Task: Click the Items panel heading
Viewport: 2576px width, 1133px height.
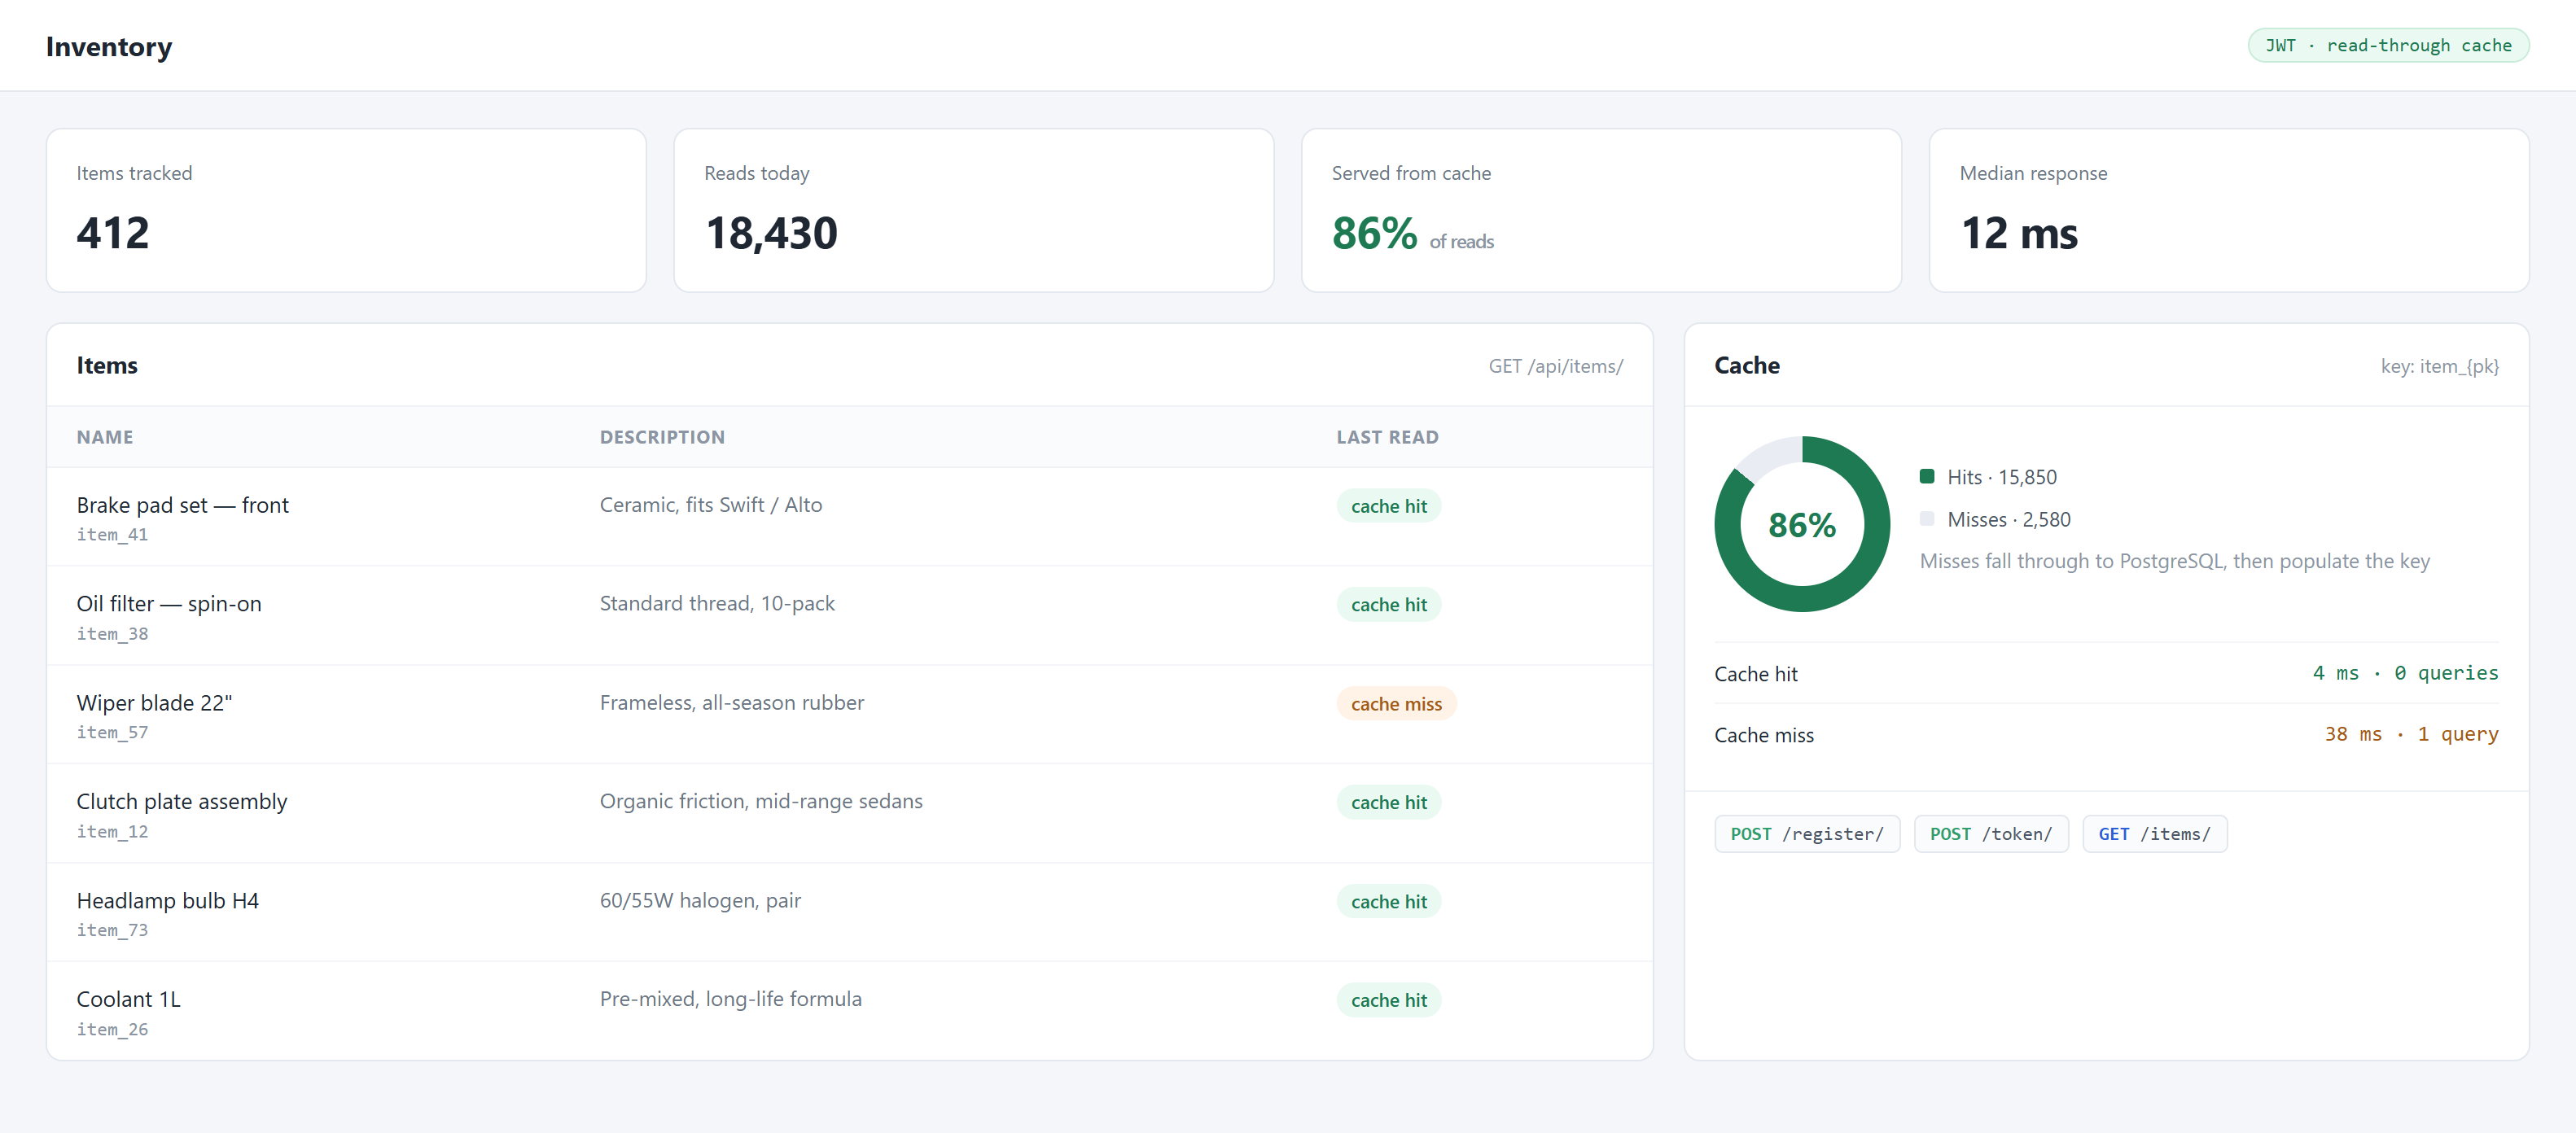Action: point(107,366)
